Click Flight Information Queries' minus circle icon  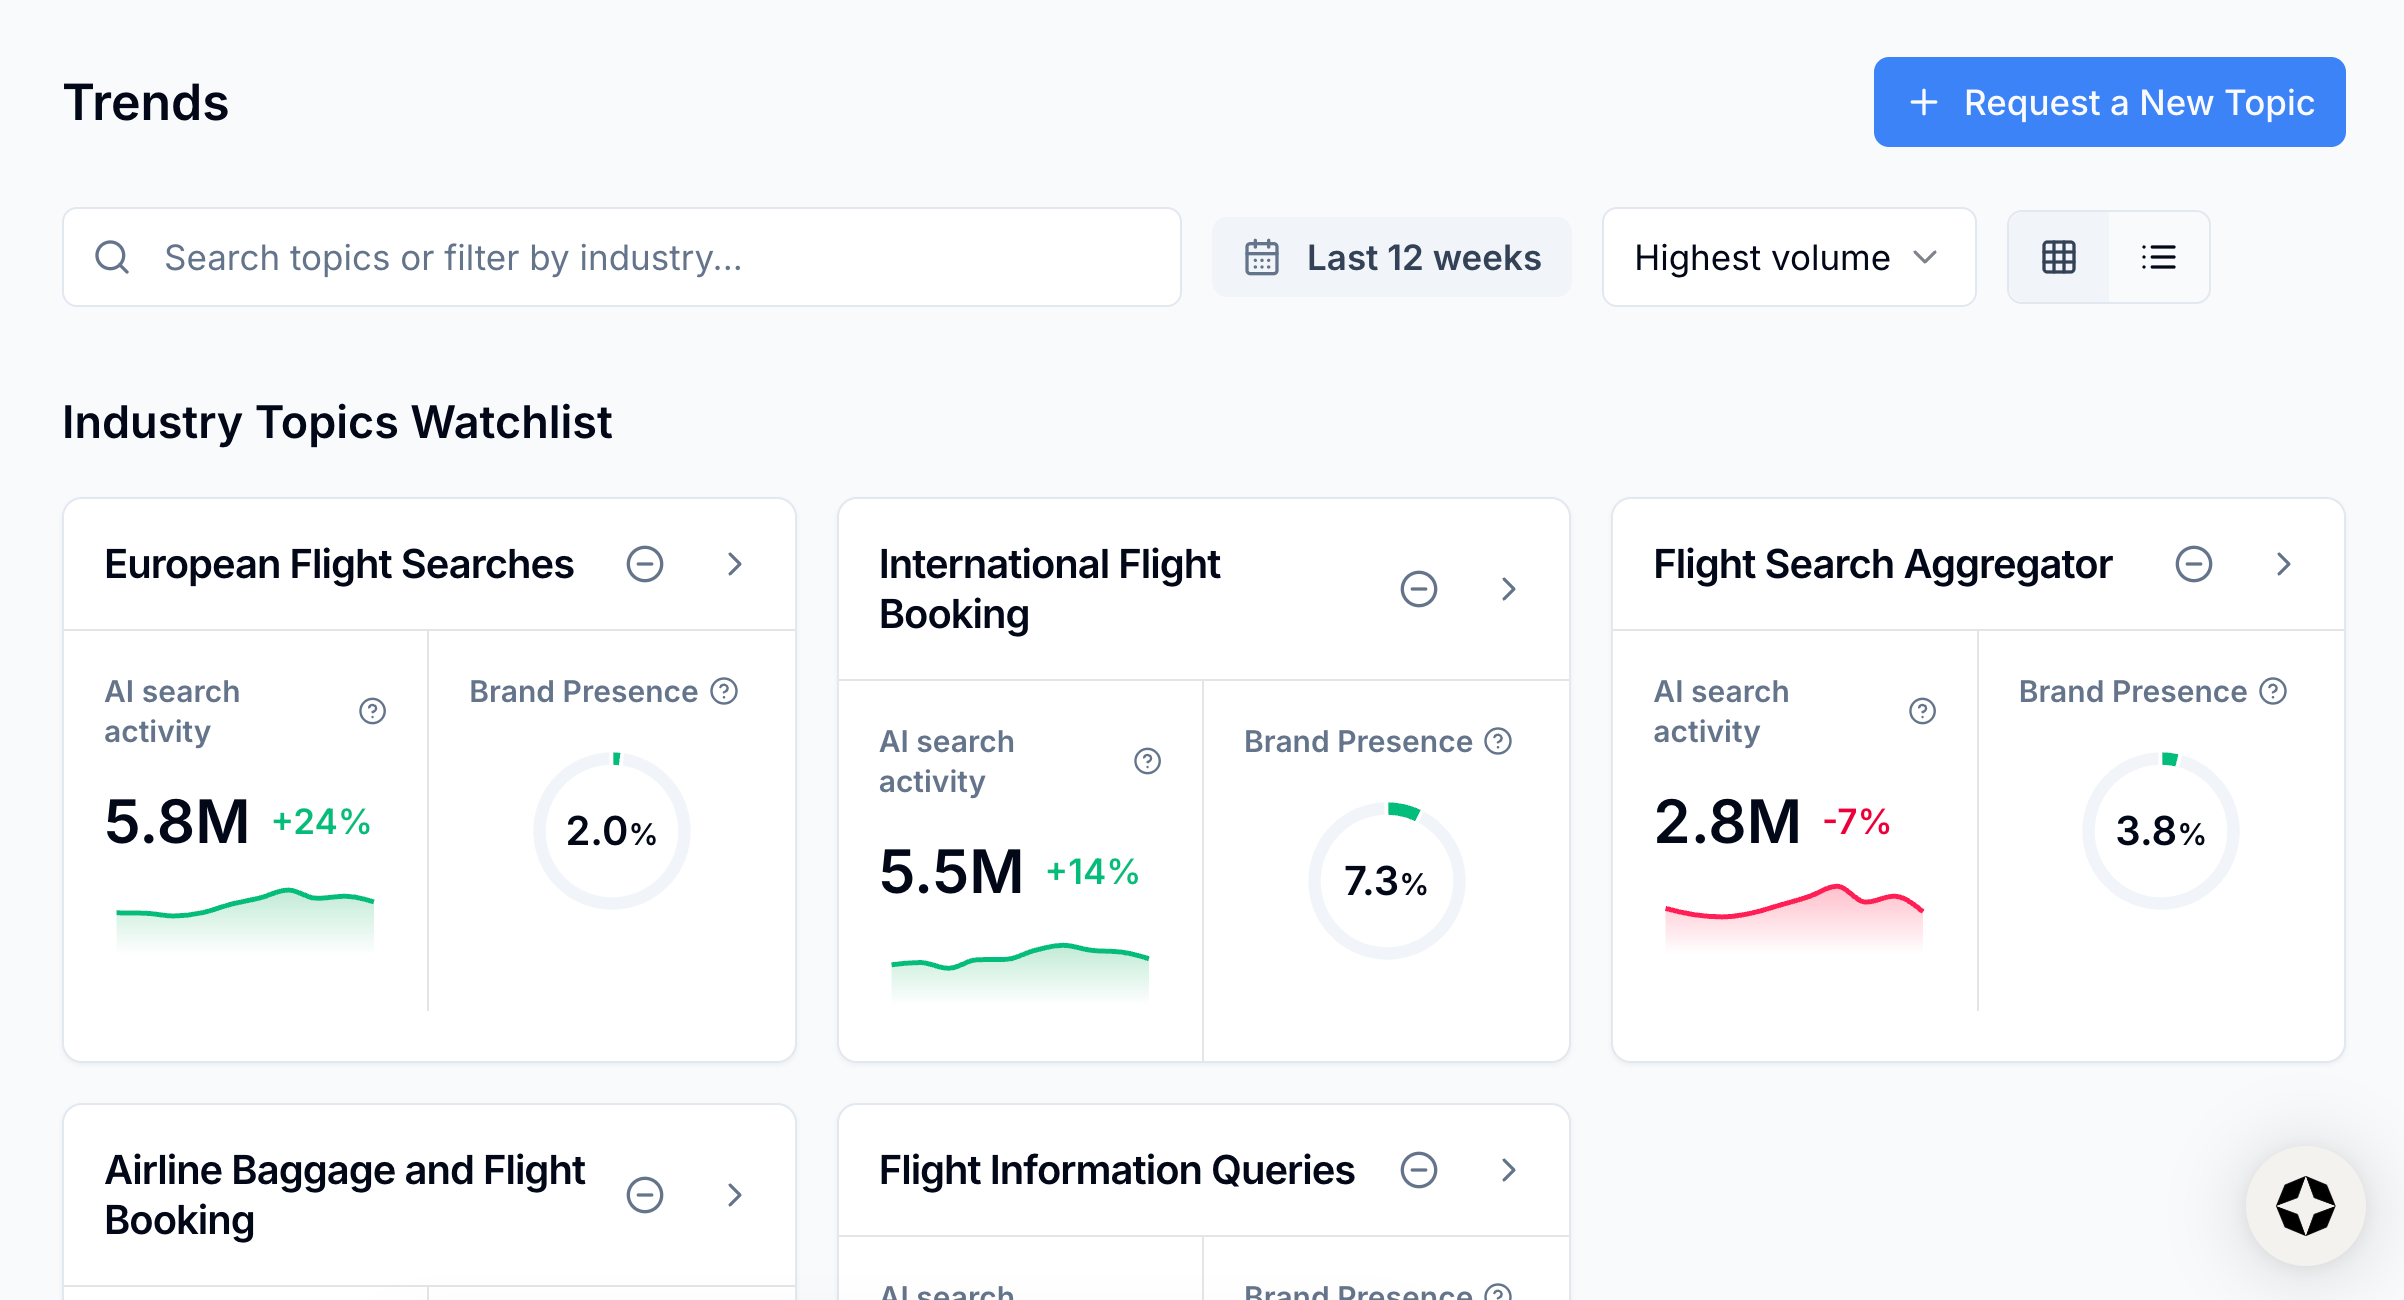click(x=1418, y=1169)
